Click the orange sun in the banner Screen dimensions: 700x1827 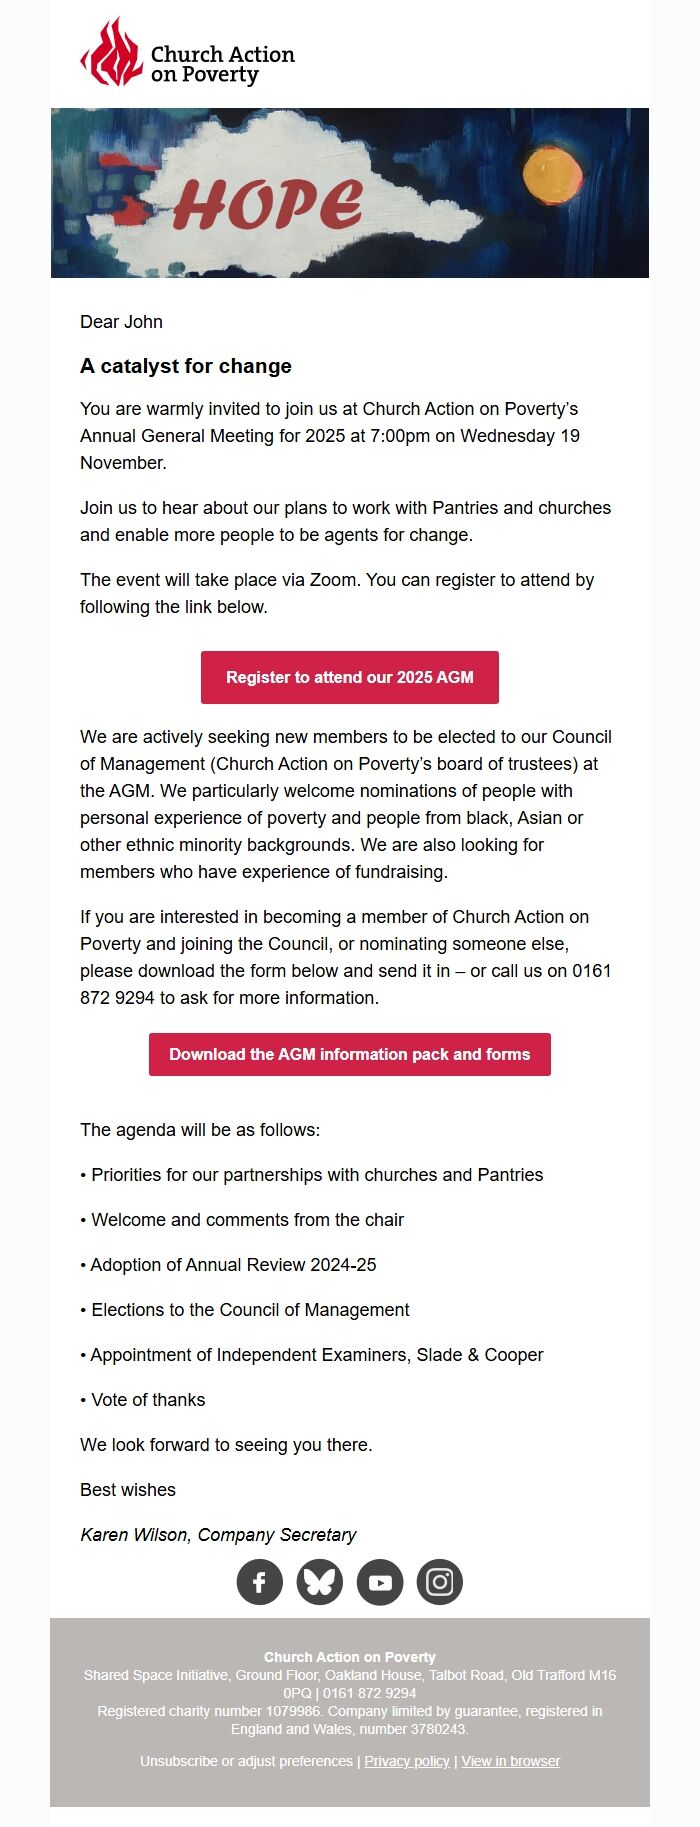pos(553,173)
